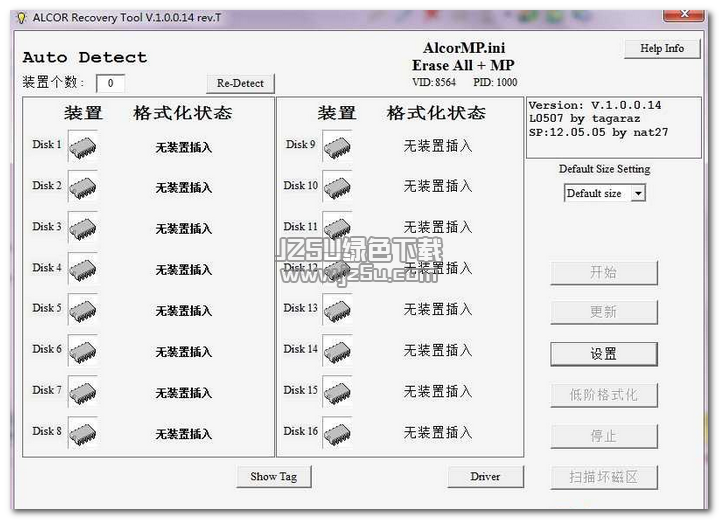
Task: Click the Disk 6 chip icon
Action: pos(83,351)
